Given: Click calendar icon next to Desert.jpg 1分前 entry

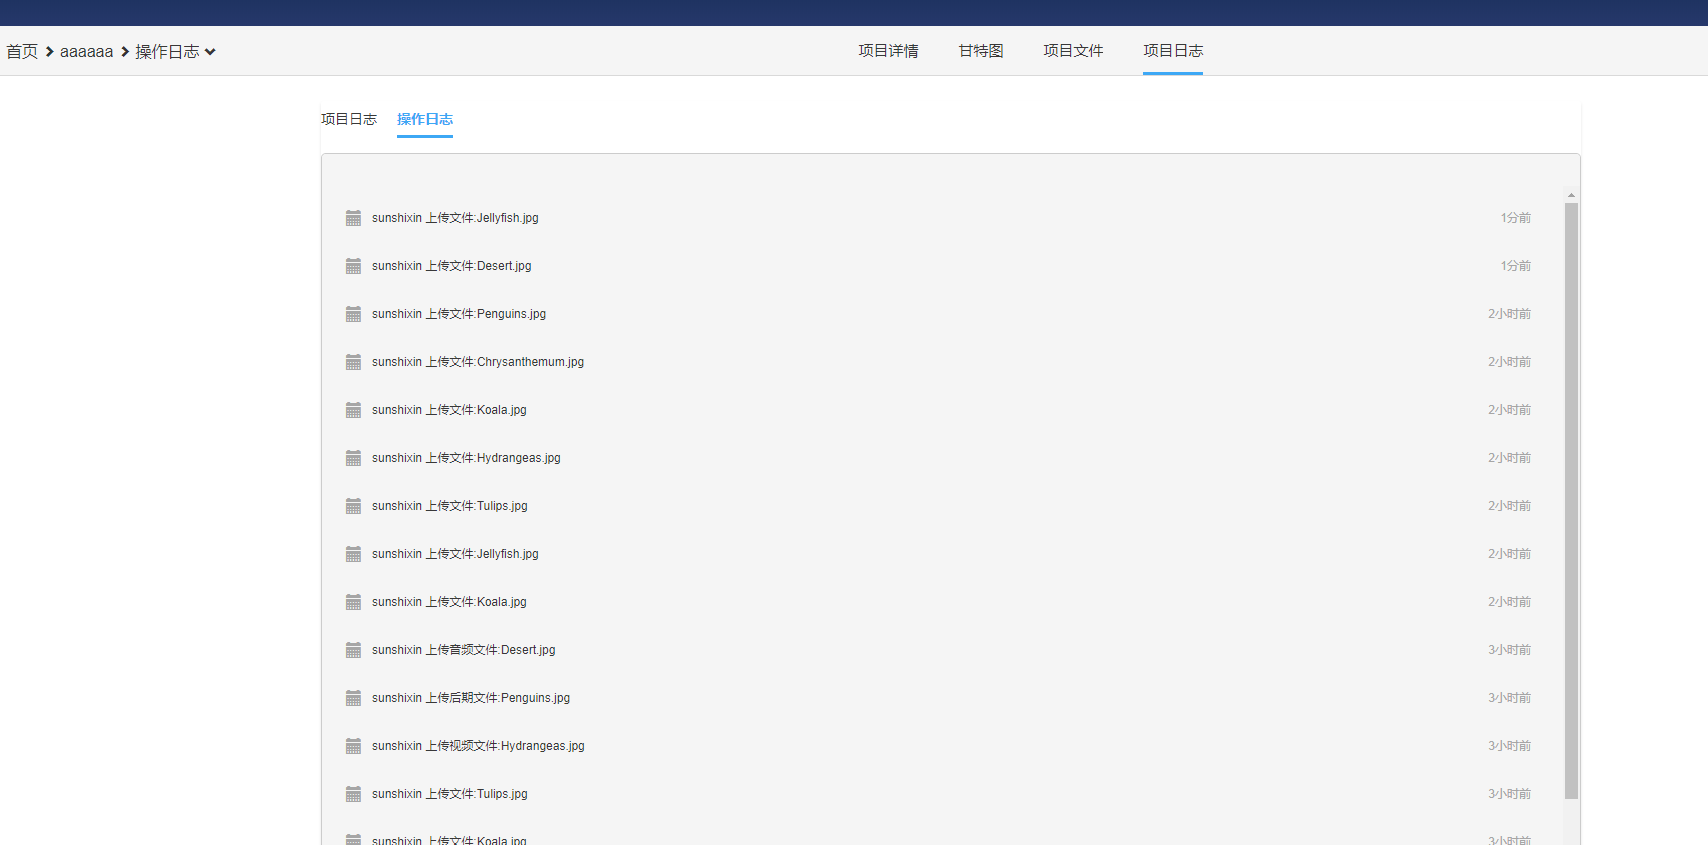Looking at the screenshot, I should [x=353, y=266].
